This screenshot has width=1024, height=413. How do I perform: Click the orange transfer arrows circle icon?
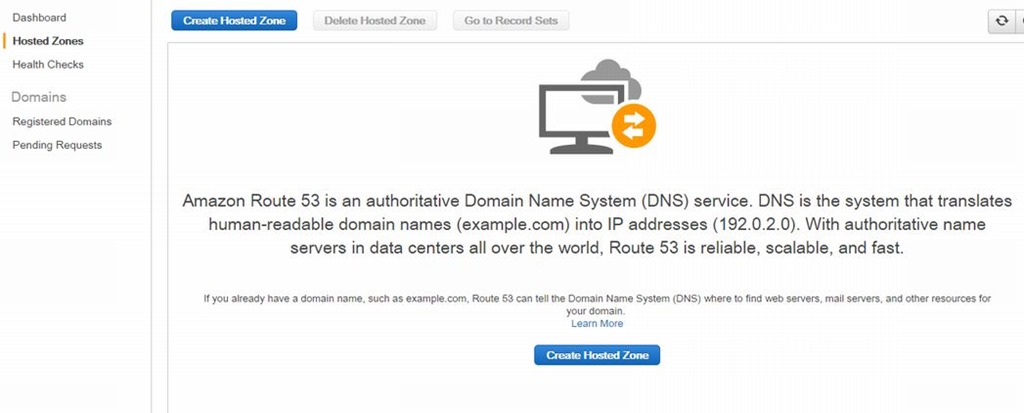coord(633,125)
